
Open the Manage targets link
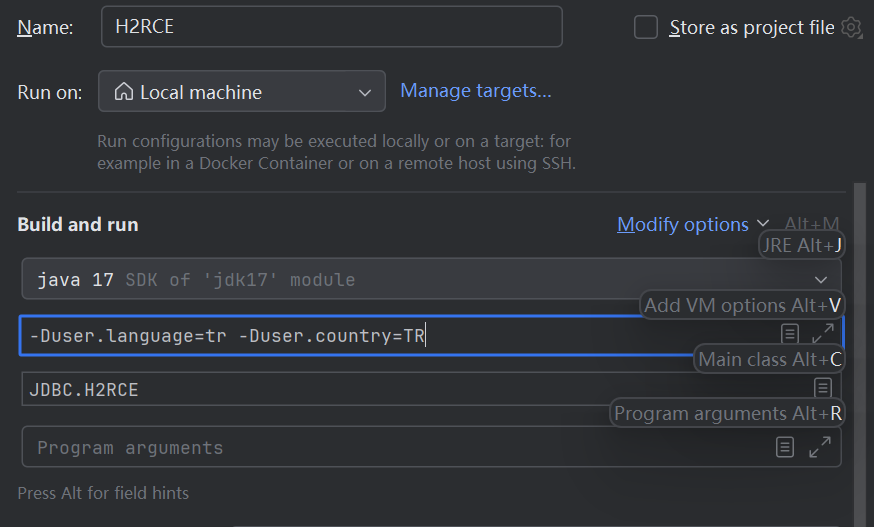pyautogui.click(x=475, y=91)
